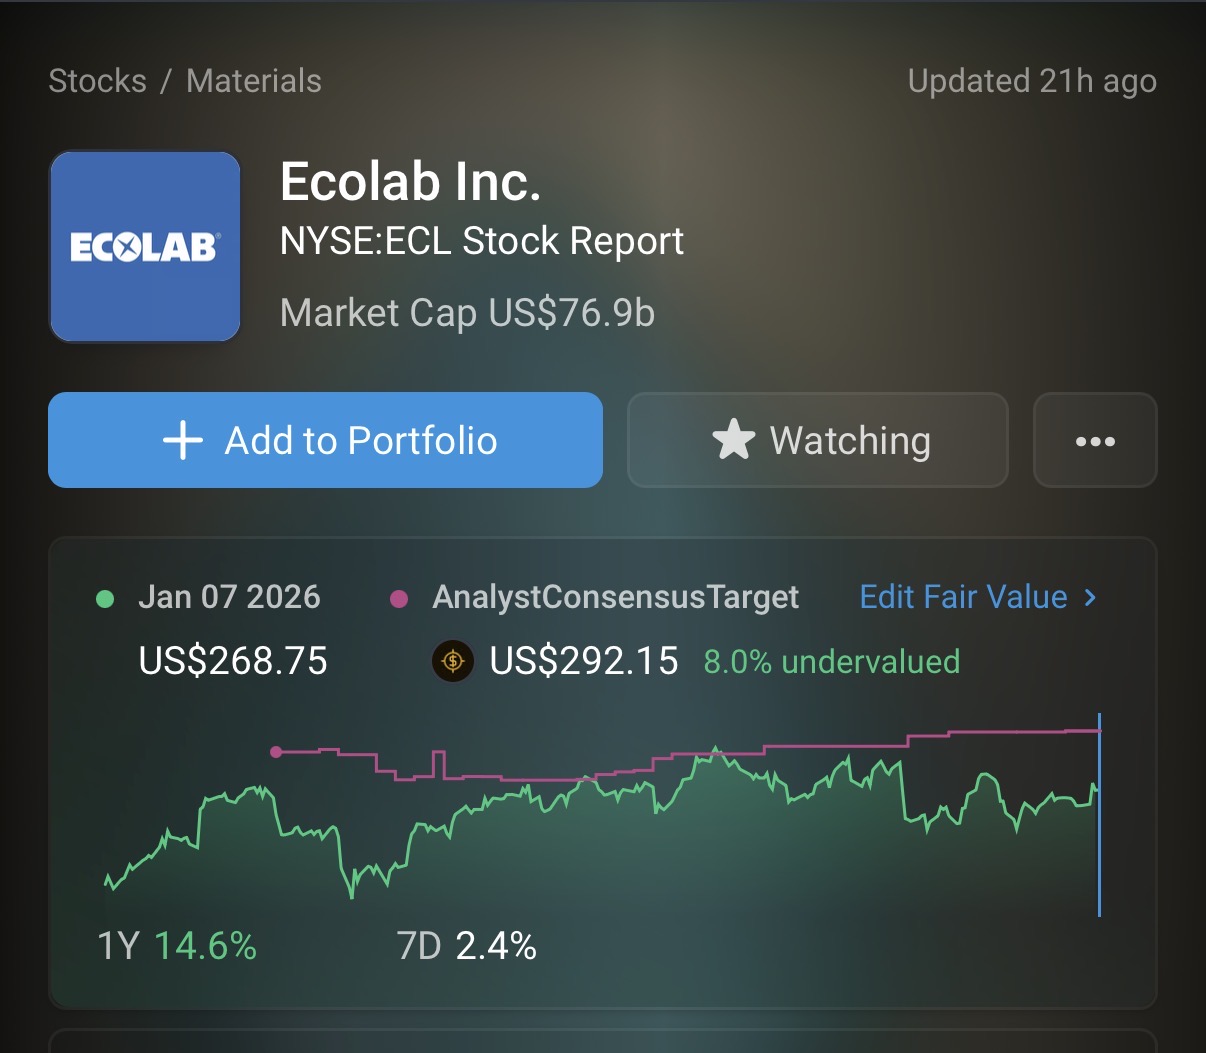The width and height of the screenshot is (1206, 1053).
Task: Select the 7D 2.4% return period
Action: point(466,945)
